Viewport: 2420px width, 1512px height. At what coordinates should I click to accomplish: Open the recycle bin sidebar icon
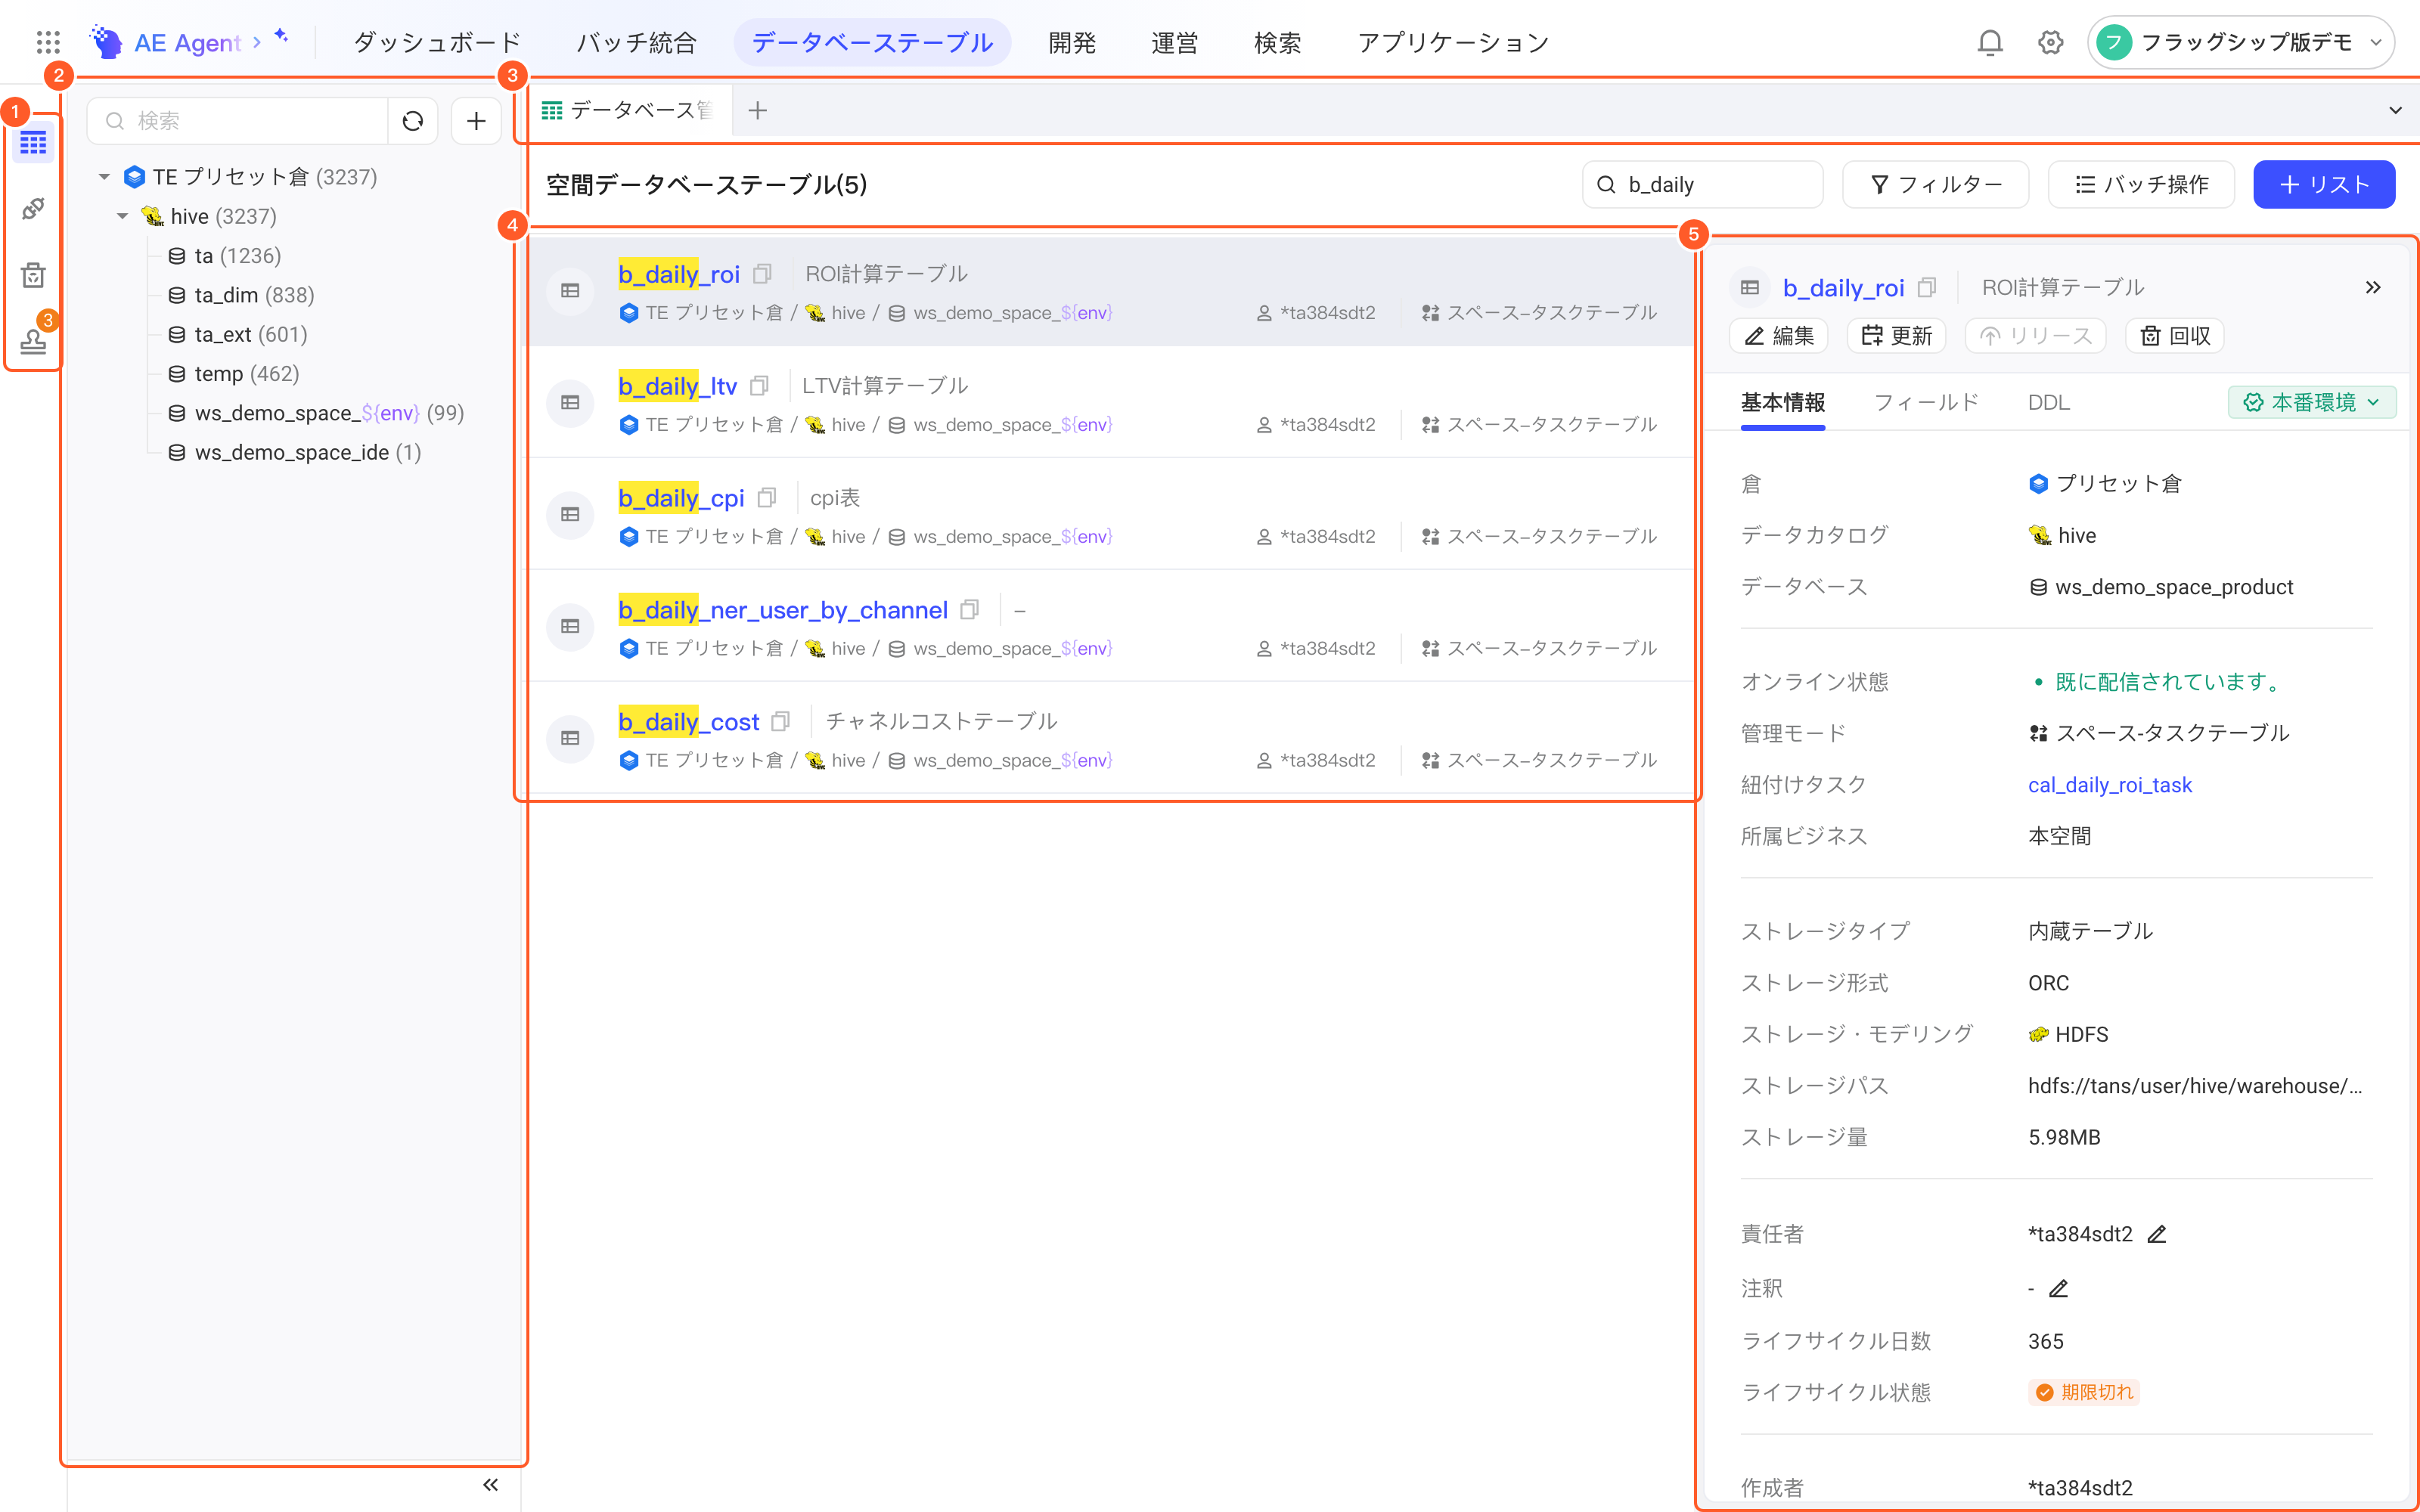(x=33, y=275)
